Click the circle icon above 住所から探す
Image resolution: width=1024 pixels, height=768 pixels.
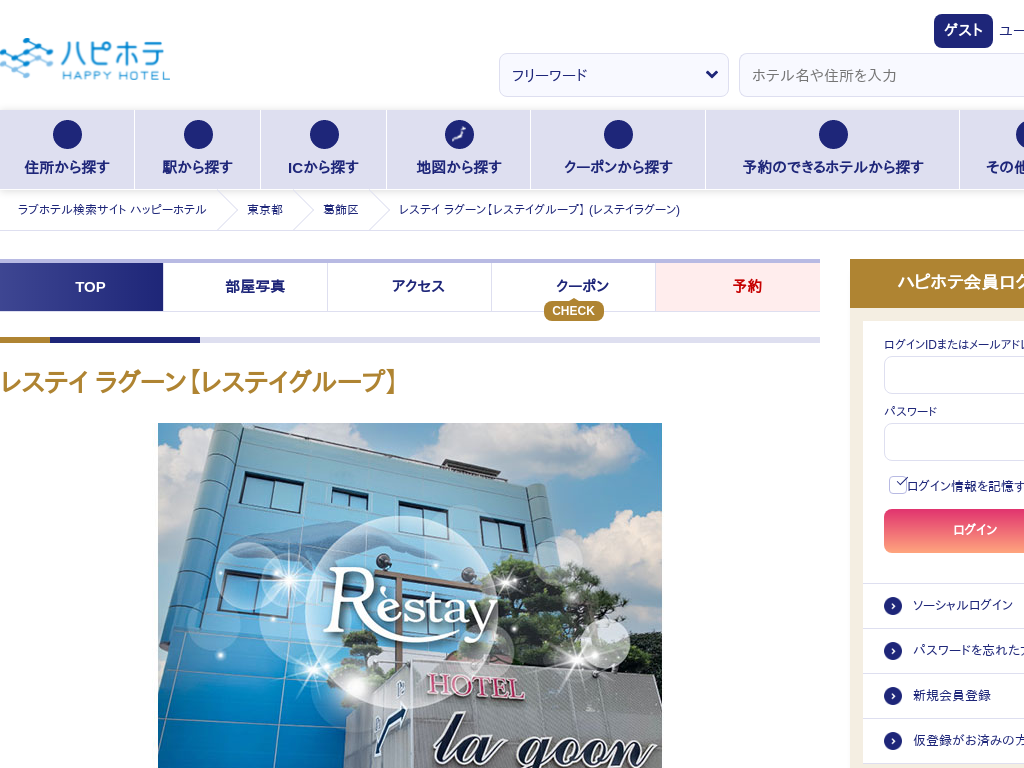point(67,135)
